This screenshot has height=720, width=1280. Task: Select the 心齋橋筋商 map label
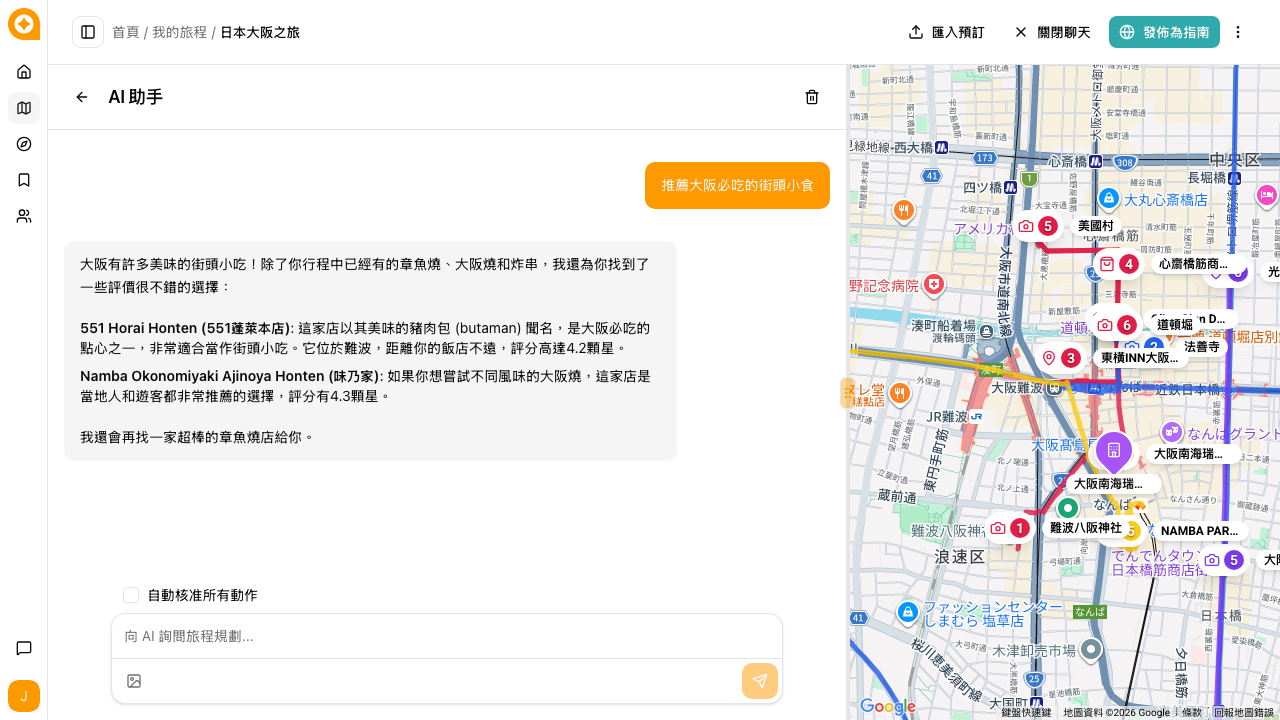tap(1193, 264)
